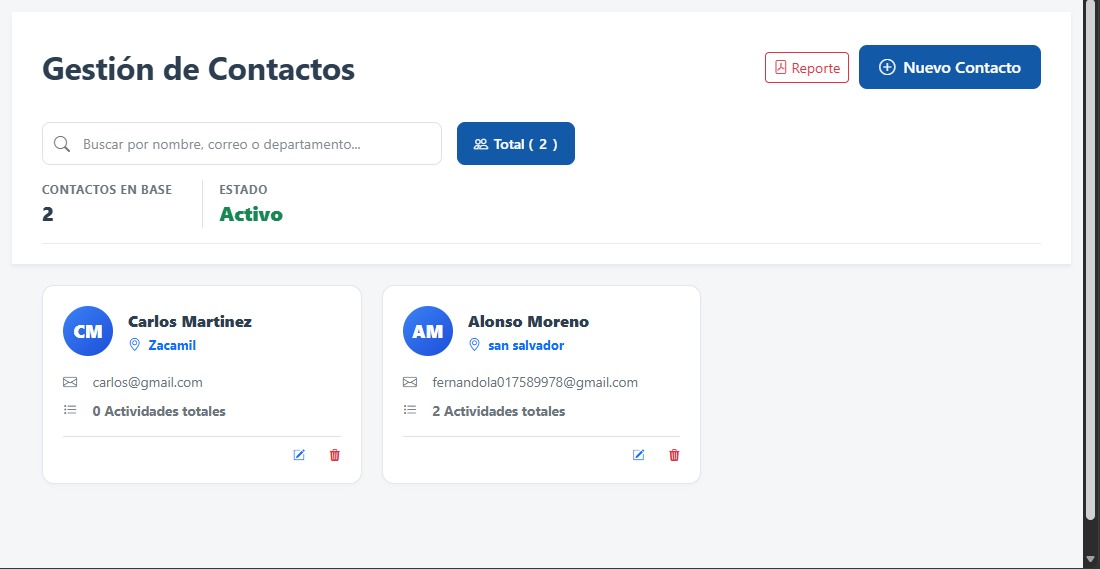Select the name Carlos Martinez
The image size is (1100, 569).
point(189,321)
